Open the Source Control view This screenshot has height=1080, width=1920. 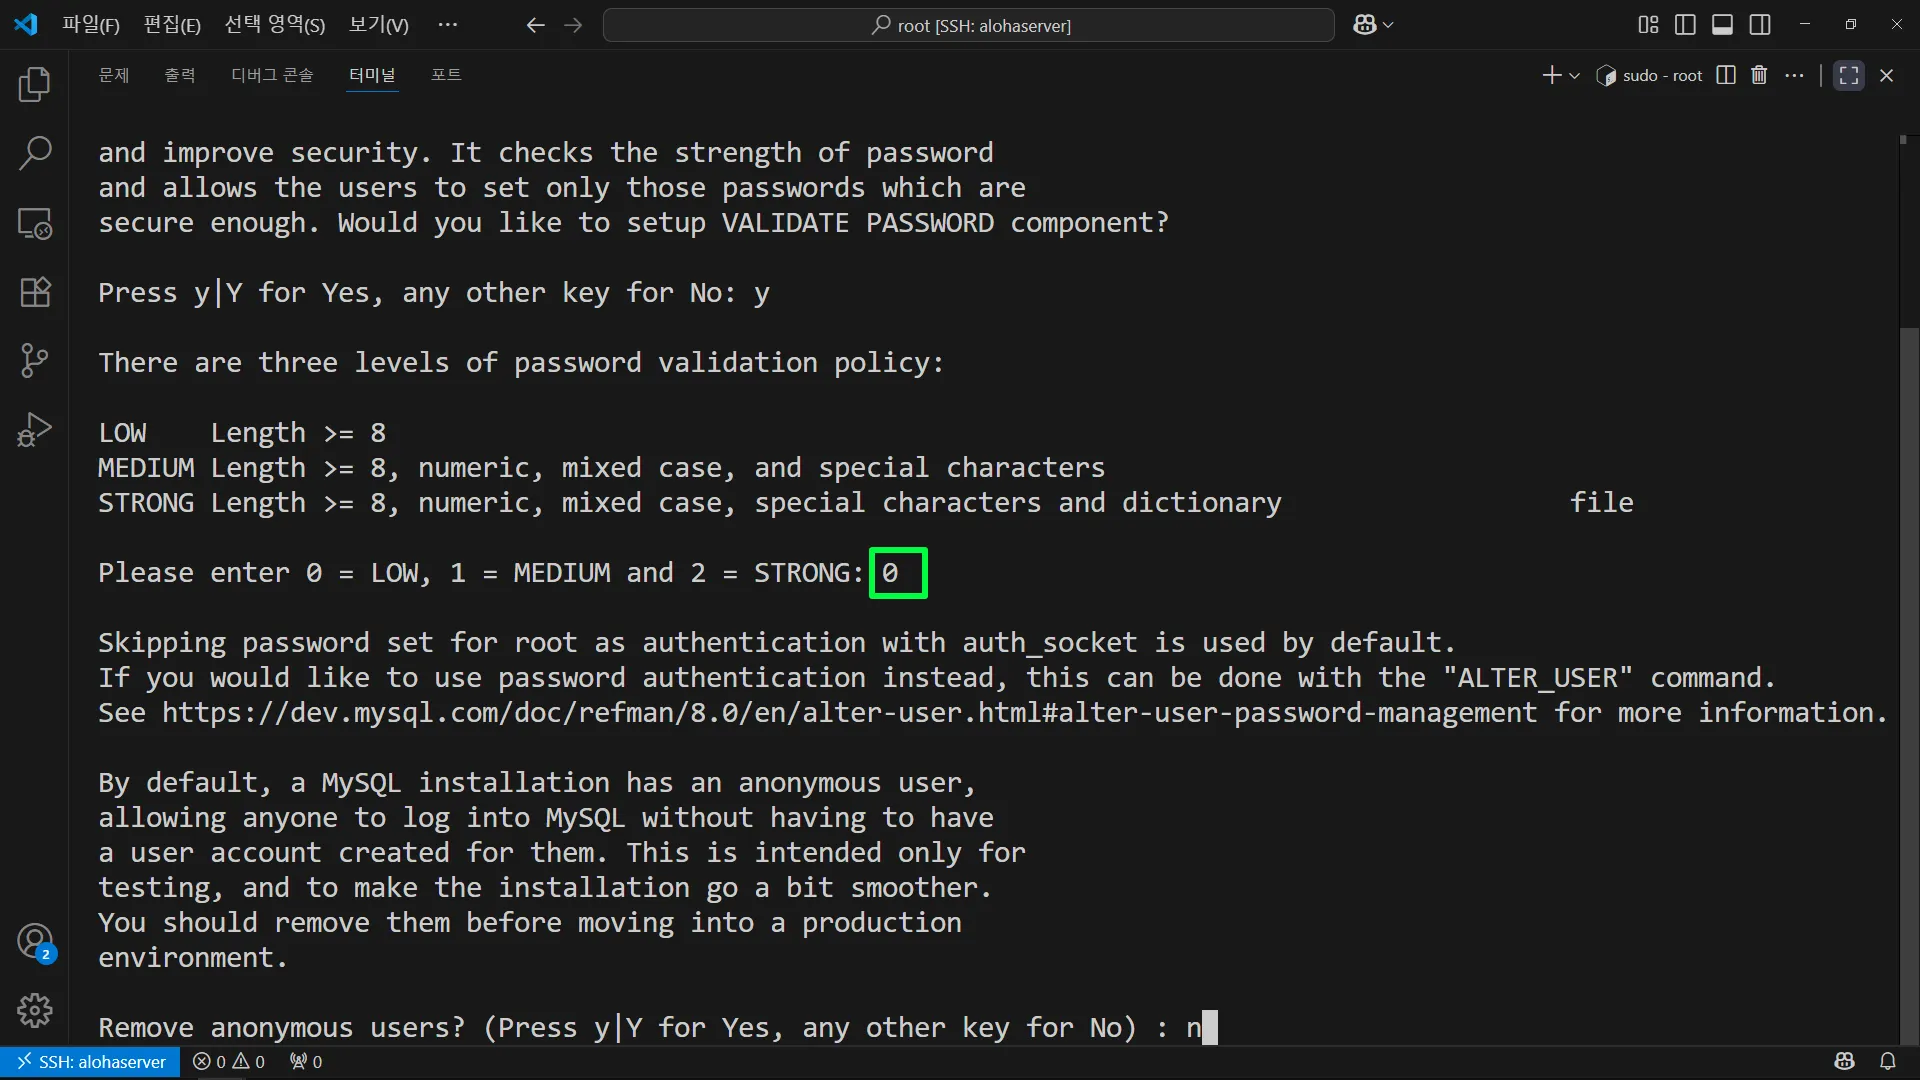coord(35,360)
